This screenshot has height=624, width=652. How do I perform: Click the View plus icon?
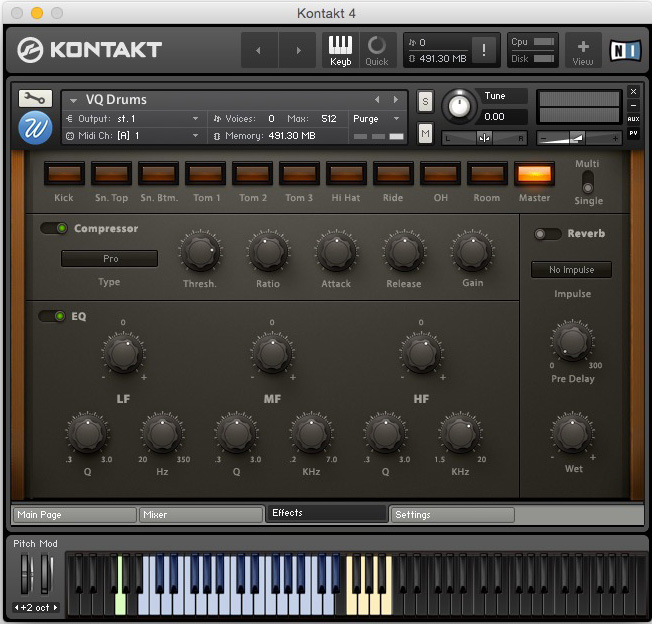pyautogui.click(x=583, y=50)
